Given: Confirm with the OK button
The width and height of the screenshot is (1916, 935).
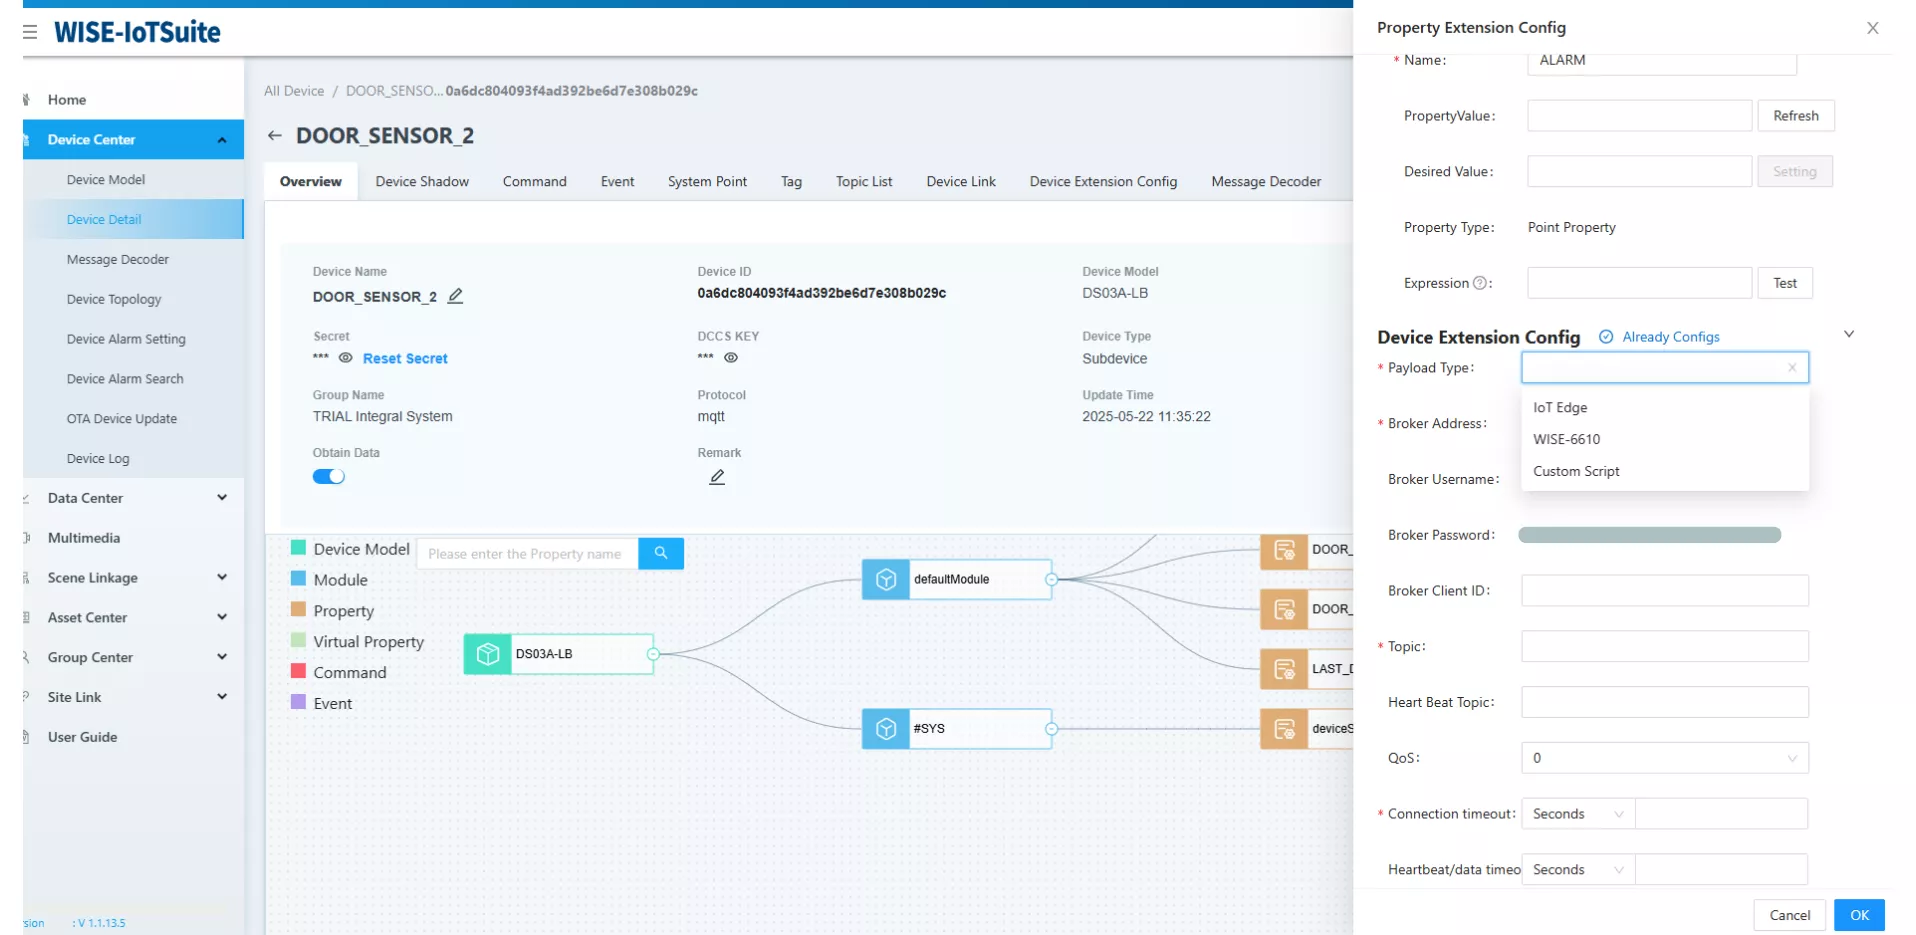Looking at the screenshot, I should point(1859,915).
